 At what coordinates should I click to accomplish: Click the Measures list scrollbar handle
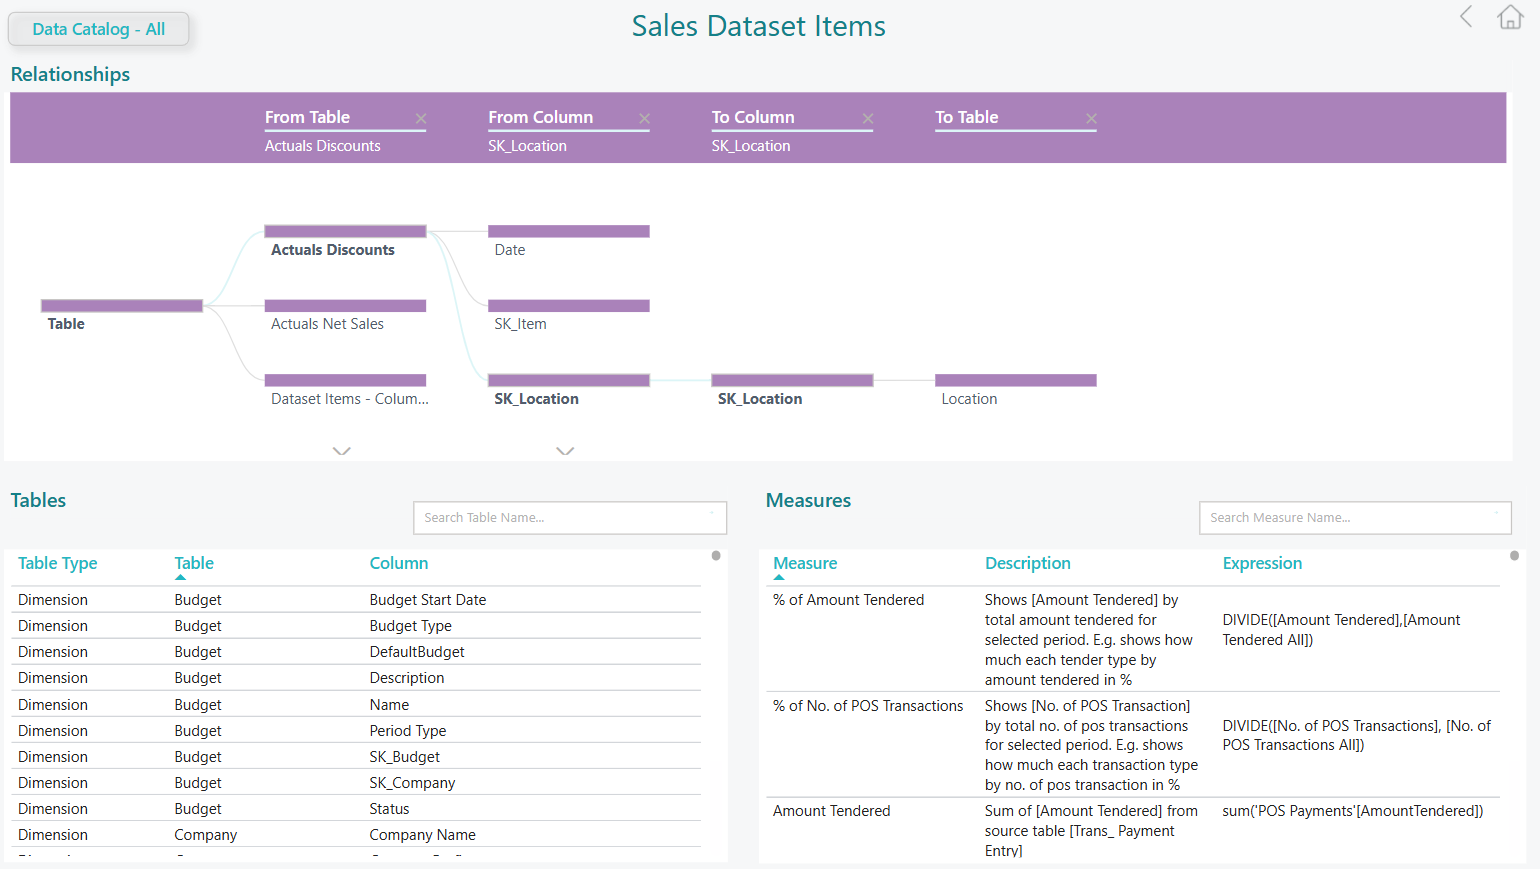tap(1514, 556)
